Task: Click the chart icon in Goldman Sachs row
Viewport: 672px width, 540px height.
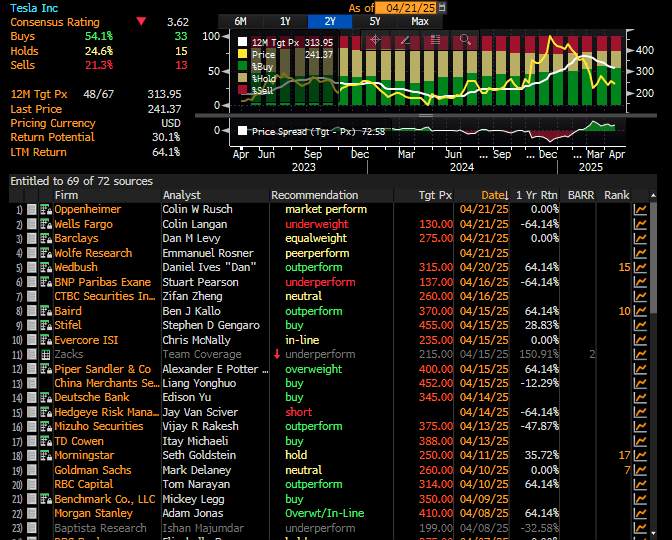Action: coord(640,470)
